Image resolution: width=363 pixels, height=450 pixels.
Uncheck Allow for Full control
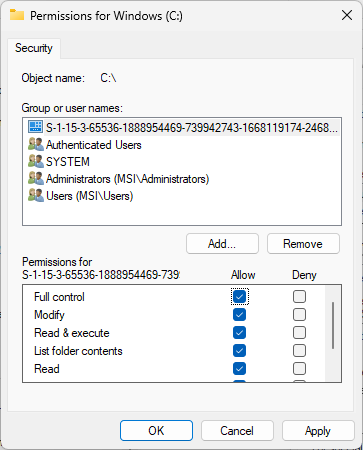click(x=239, y=297)
